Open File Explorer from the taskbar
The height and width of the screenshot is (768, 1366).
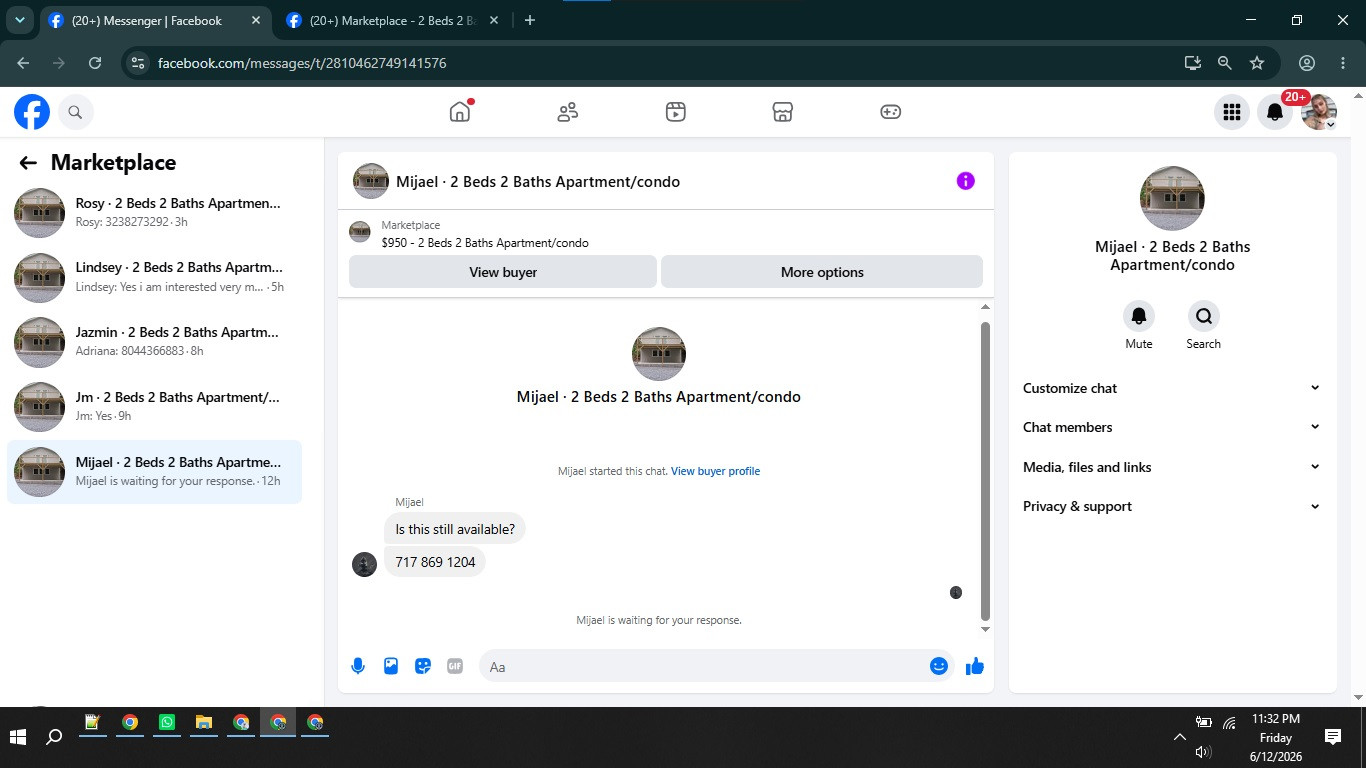pyautogui.click(x=204, y=722)
